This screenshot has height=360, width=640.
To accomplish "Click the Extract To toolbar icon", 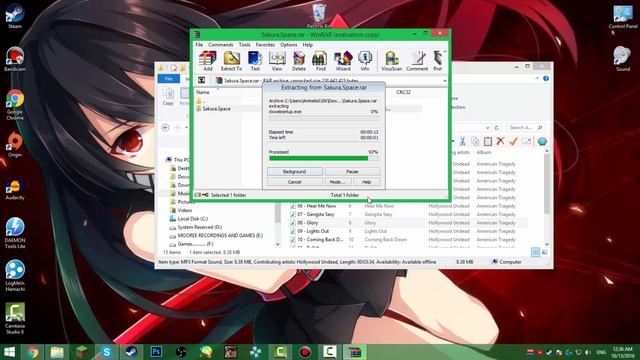I will [231, 61].
